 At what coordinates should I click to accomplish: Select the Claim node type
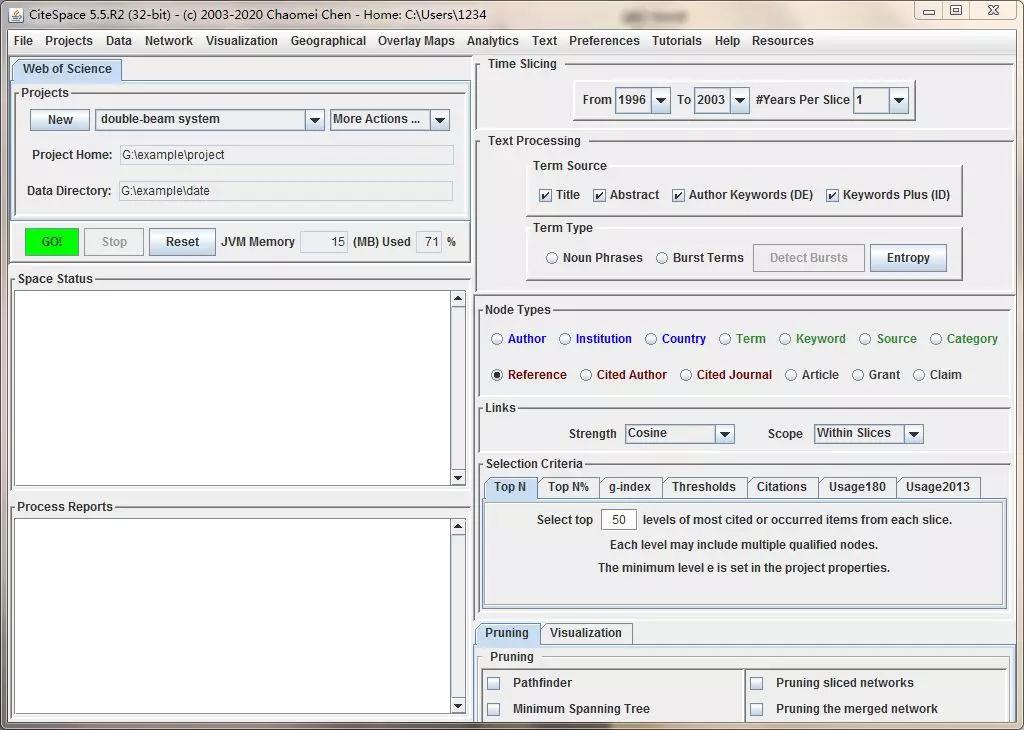[x=919, y=375]
